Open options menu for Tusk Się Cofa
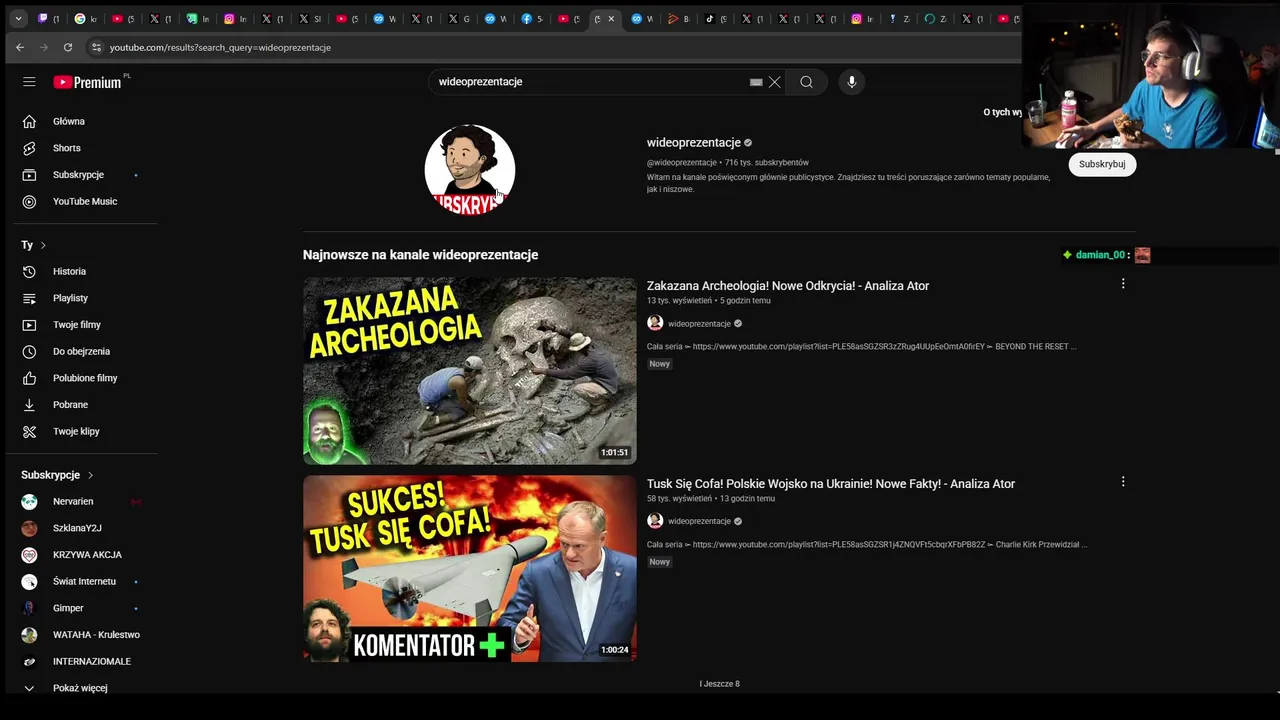This screenshot has width=1280, height=720. [x=1123, y=482]
